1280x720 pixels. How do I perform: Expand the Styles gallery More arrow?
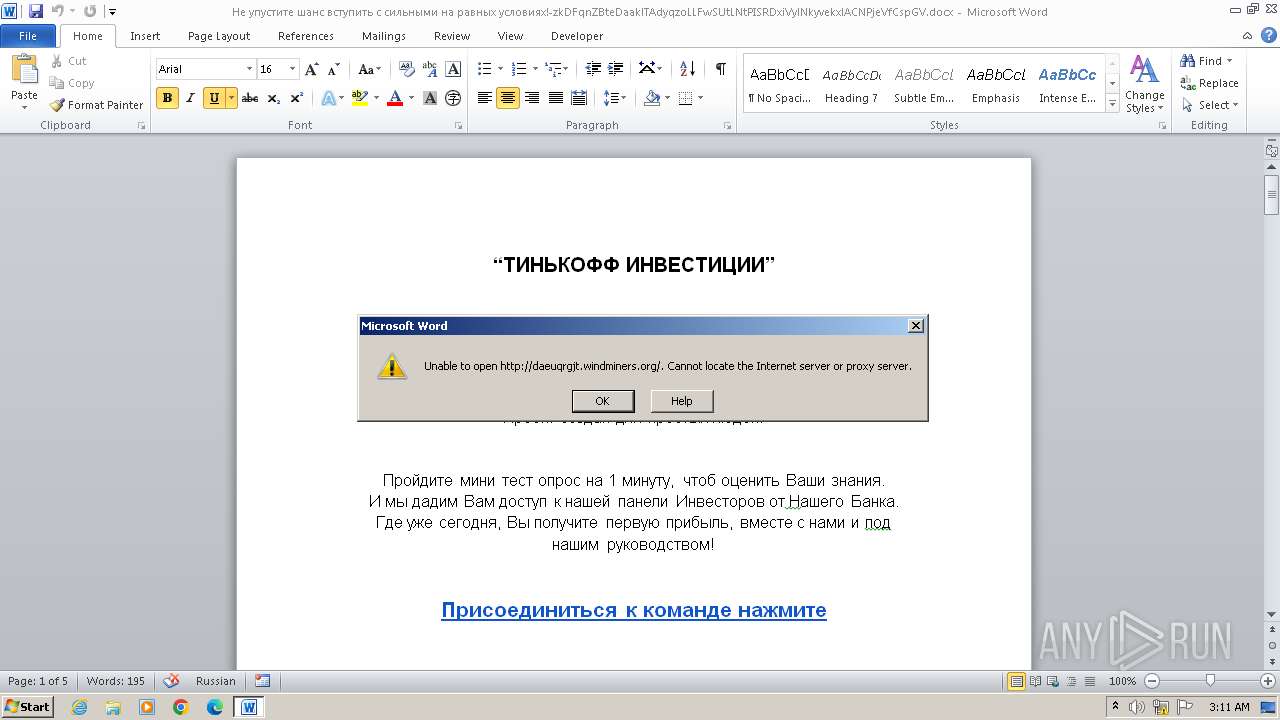pyautogui.click(x=1113, y=104)
